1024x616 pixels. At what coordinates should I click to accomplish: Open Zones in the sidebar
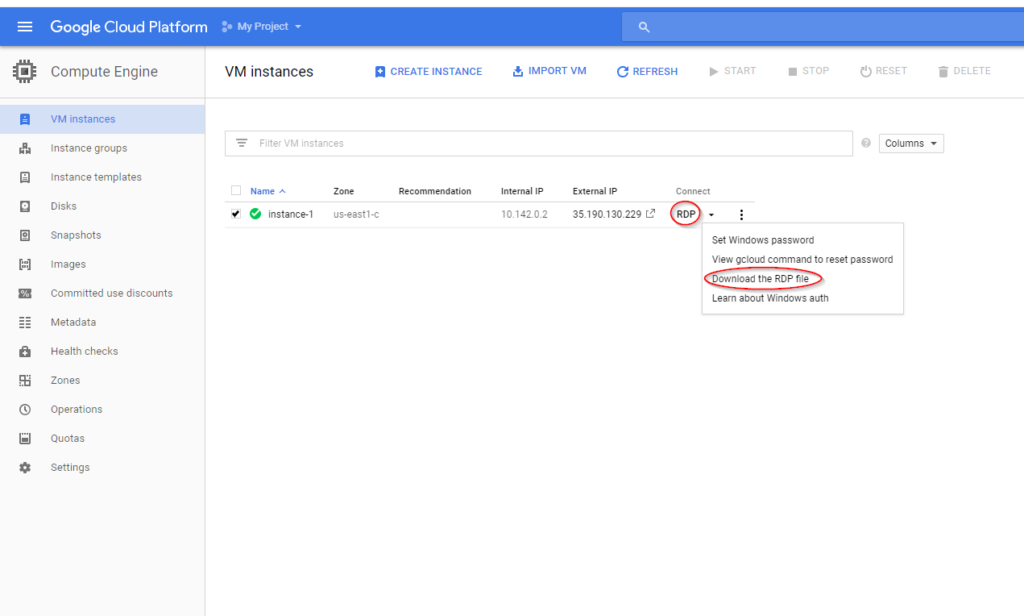pos(65,380)
